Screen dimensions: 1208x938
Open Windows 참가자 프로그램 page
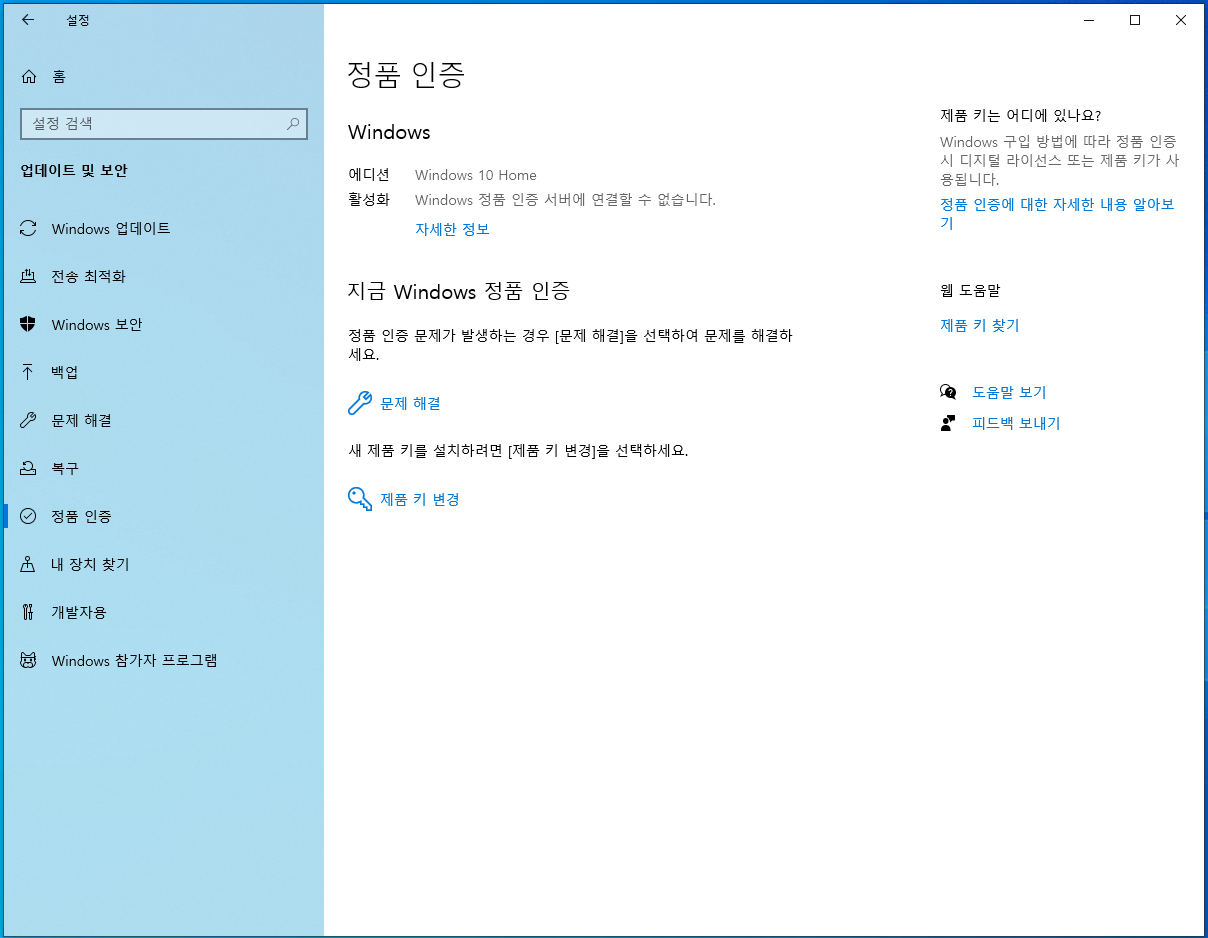163,661
